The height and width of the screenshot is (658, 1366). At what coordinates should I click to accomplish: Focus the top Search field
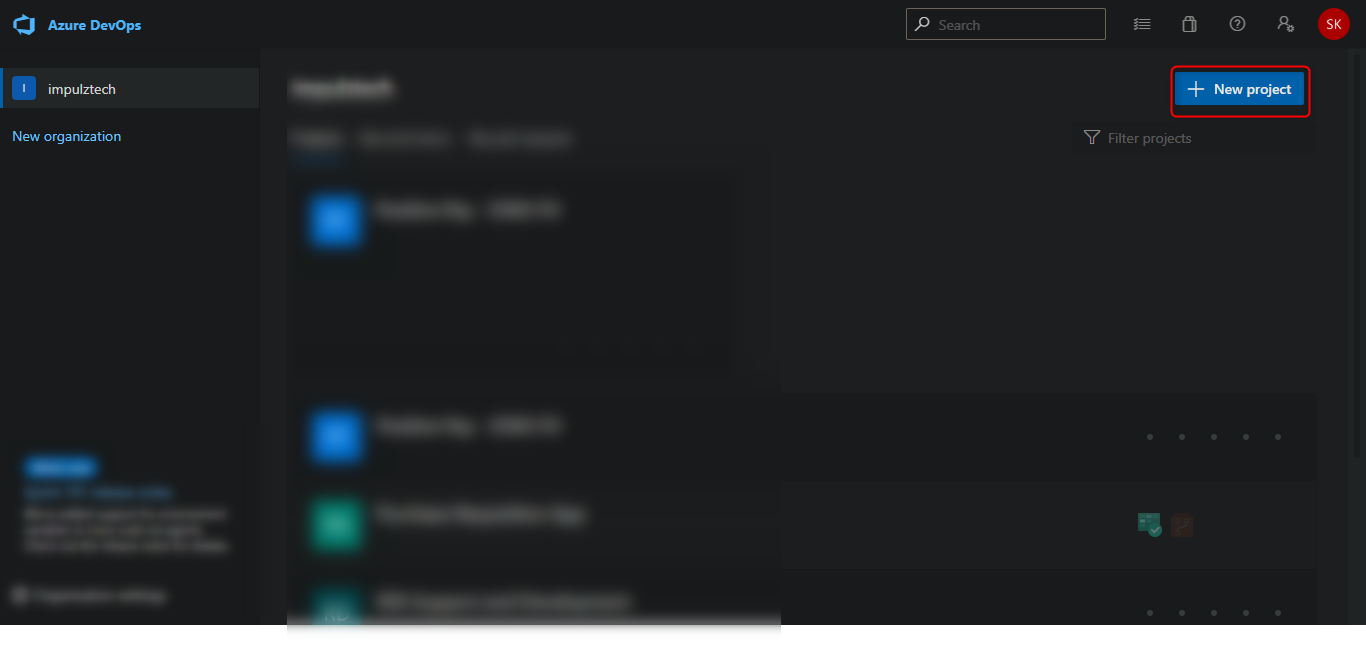pos(1006,24)
